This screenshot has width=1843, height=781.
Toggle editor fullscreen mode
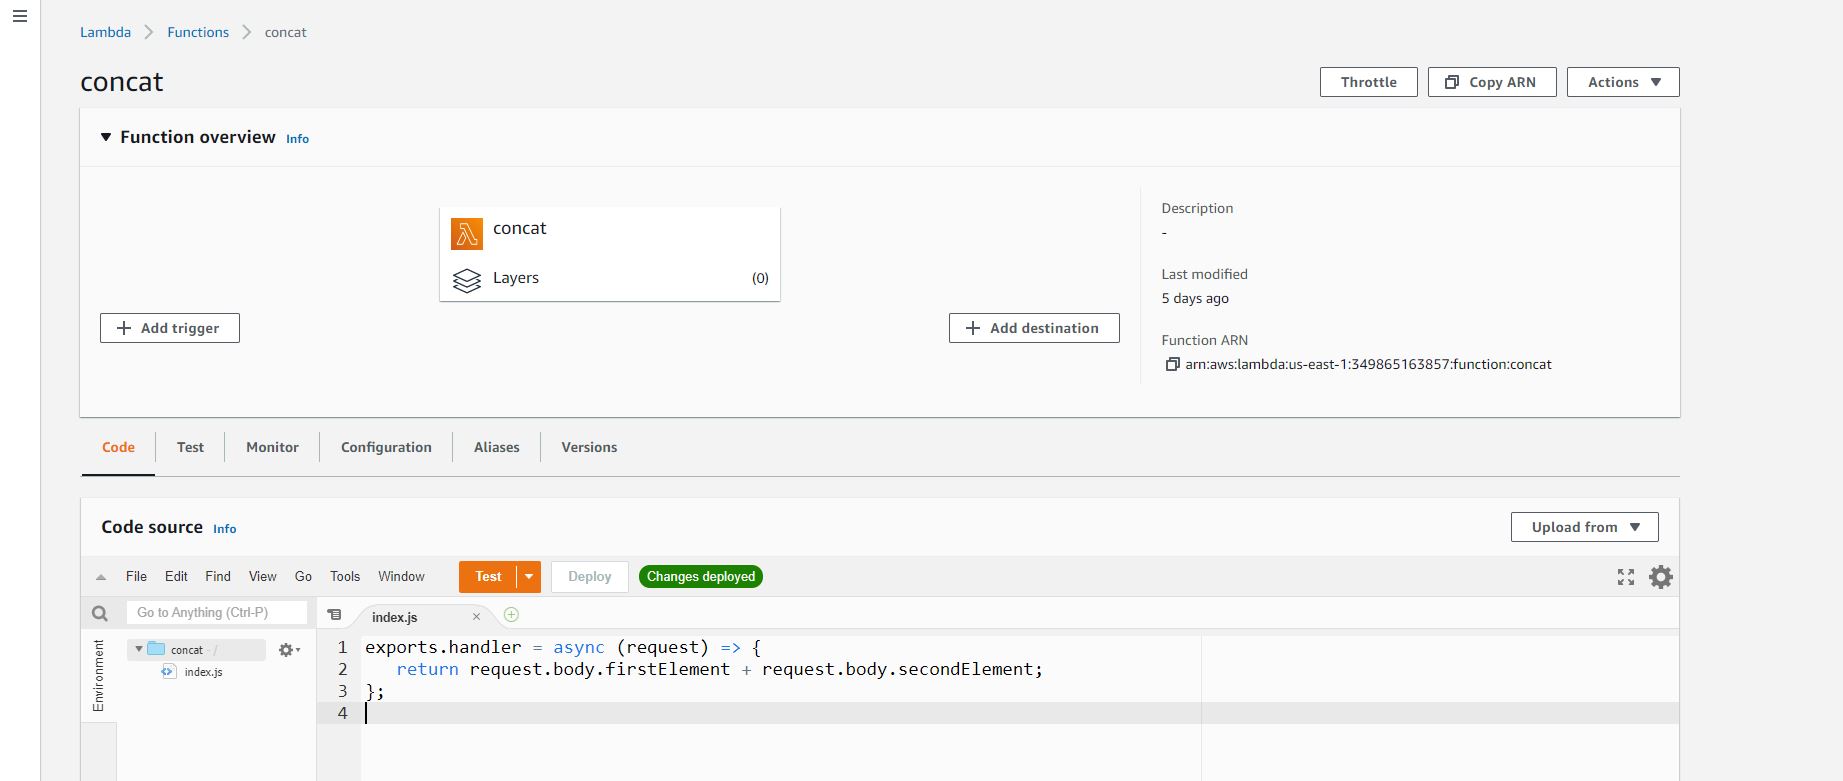1626,577
